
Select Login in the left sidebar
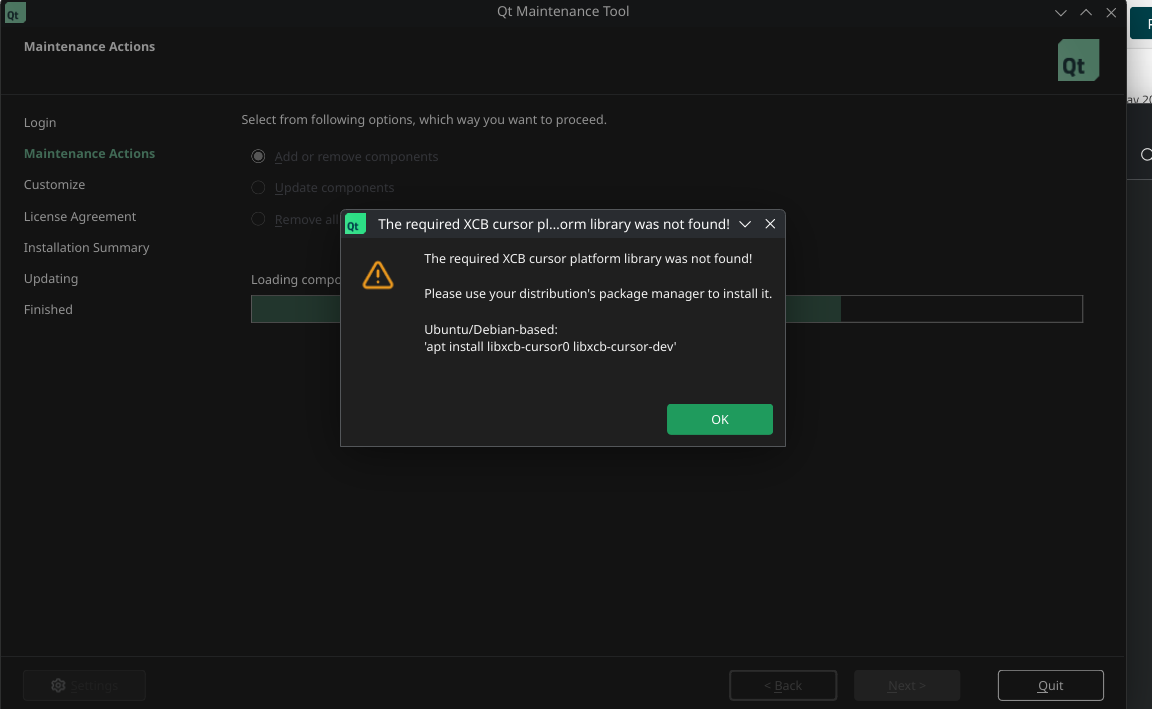(x=40, y=122)
